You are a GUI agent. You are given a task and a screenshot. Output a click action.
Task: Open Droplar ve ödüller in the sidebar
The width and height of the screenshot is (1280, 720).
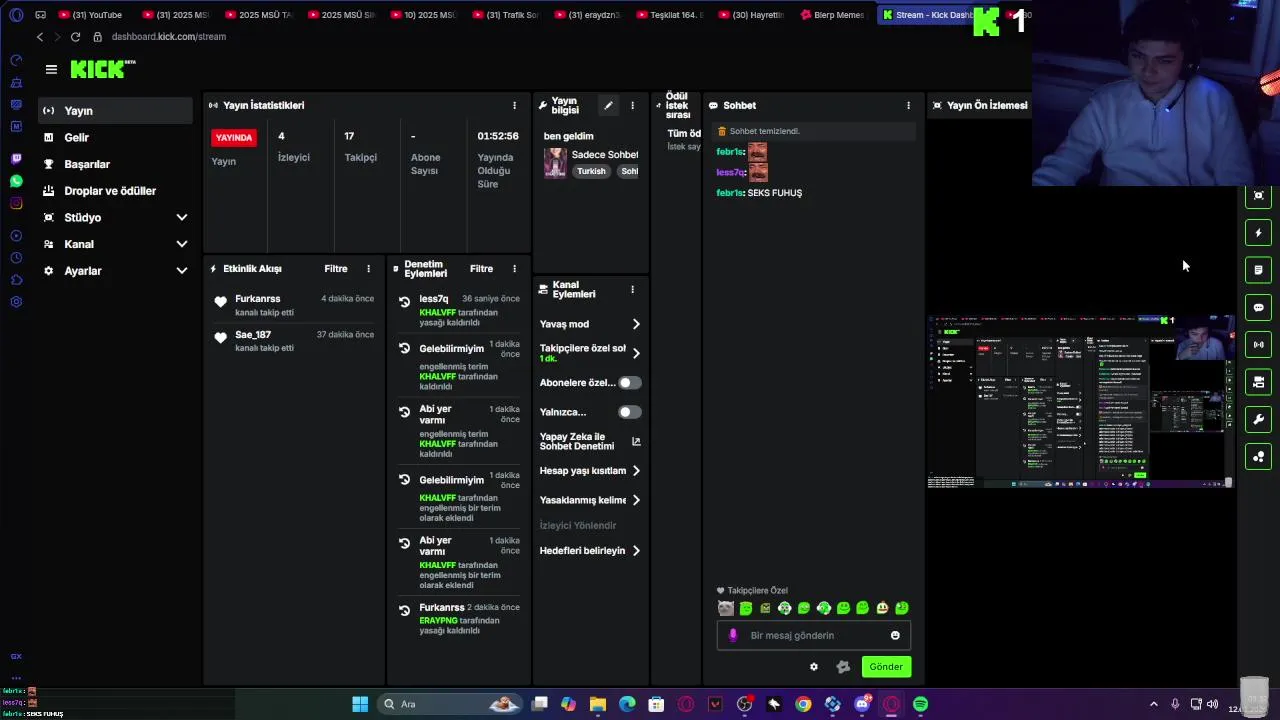pos(116,191)
